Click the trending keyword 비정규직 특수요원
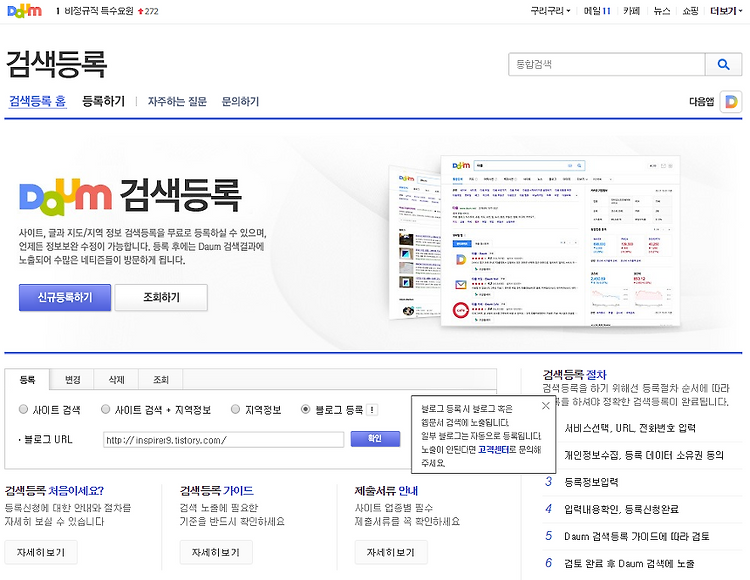750x580 pixels. 99,11
